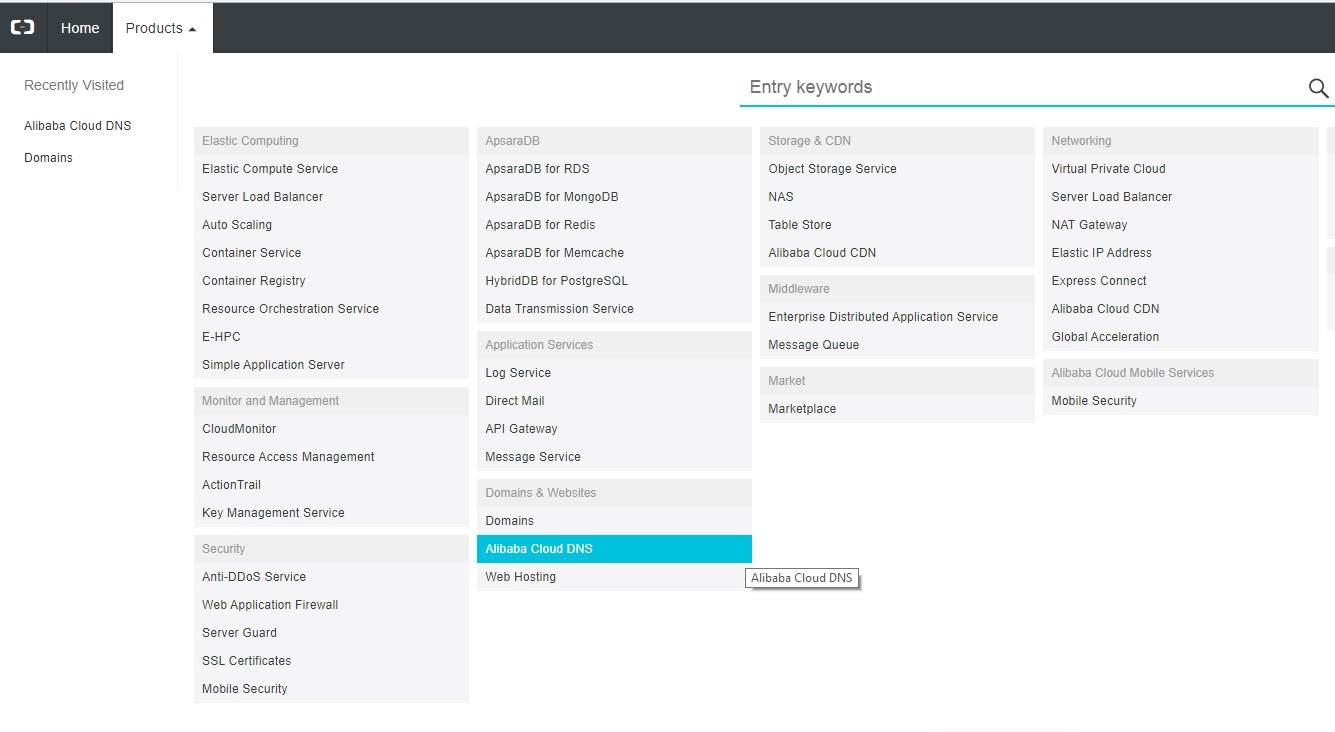
Task: Click highlighted Alibaba Cloud DNS menu entry
Action: 614,549
